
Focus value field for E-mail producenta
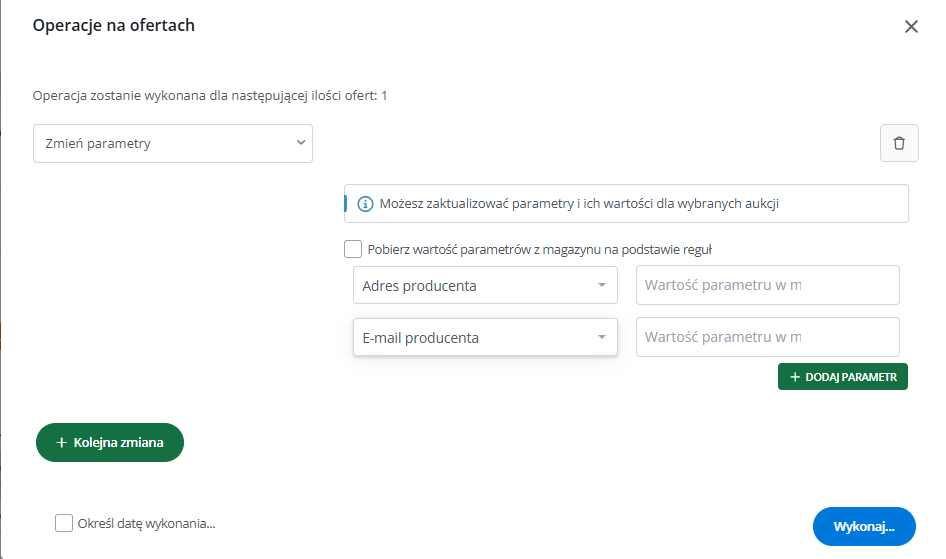click(767, 337)
